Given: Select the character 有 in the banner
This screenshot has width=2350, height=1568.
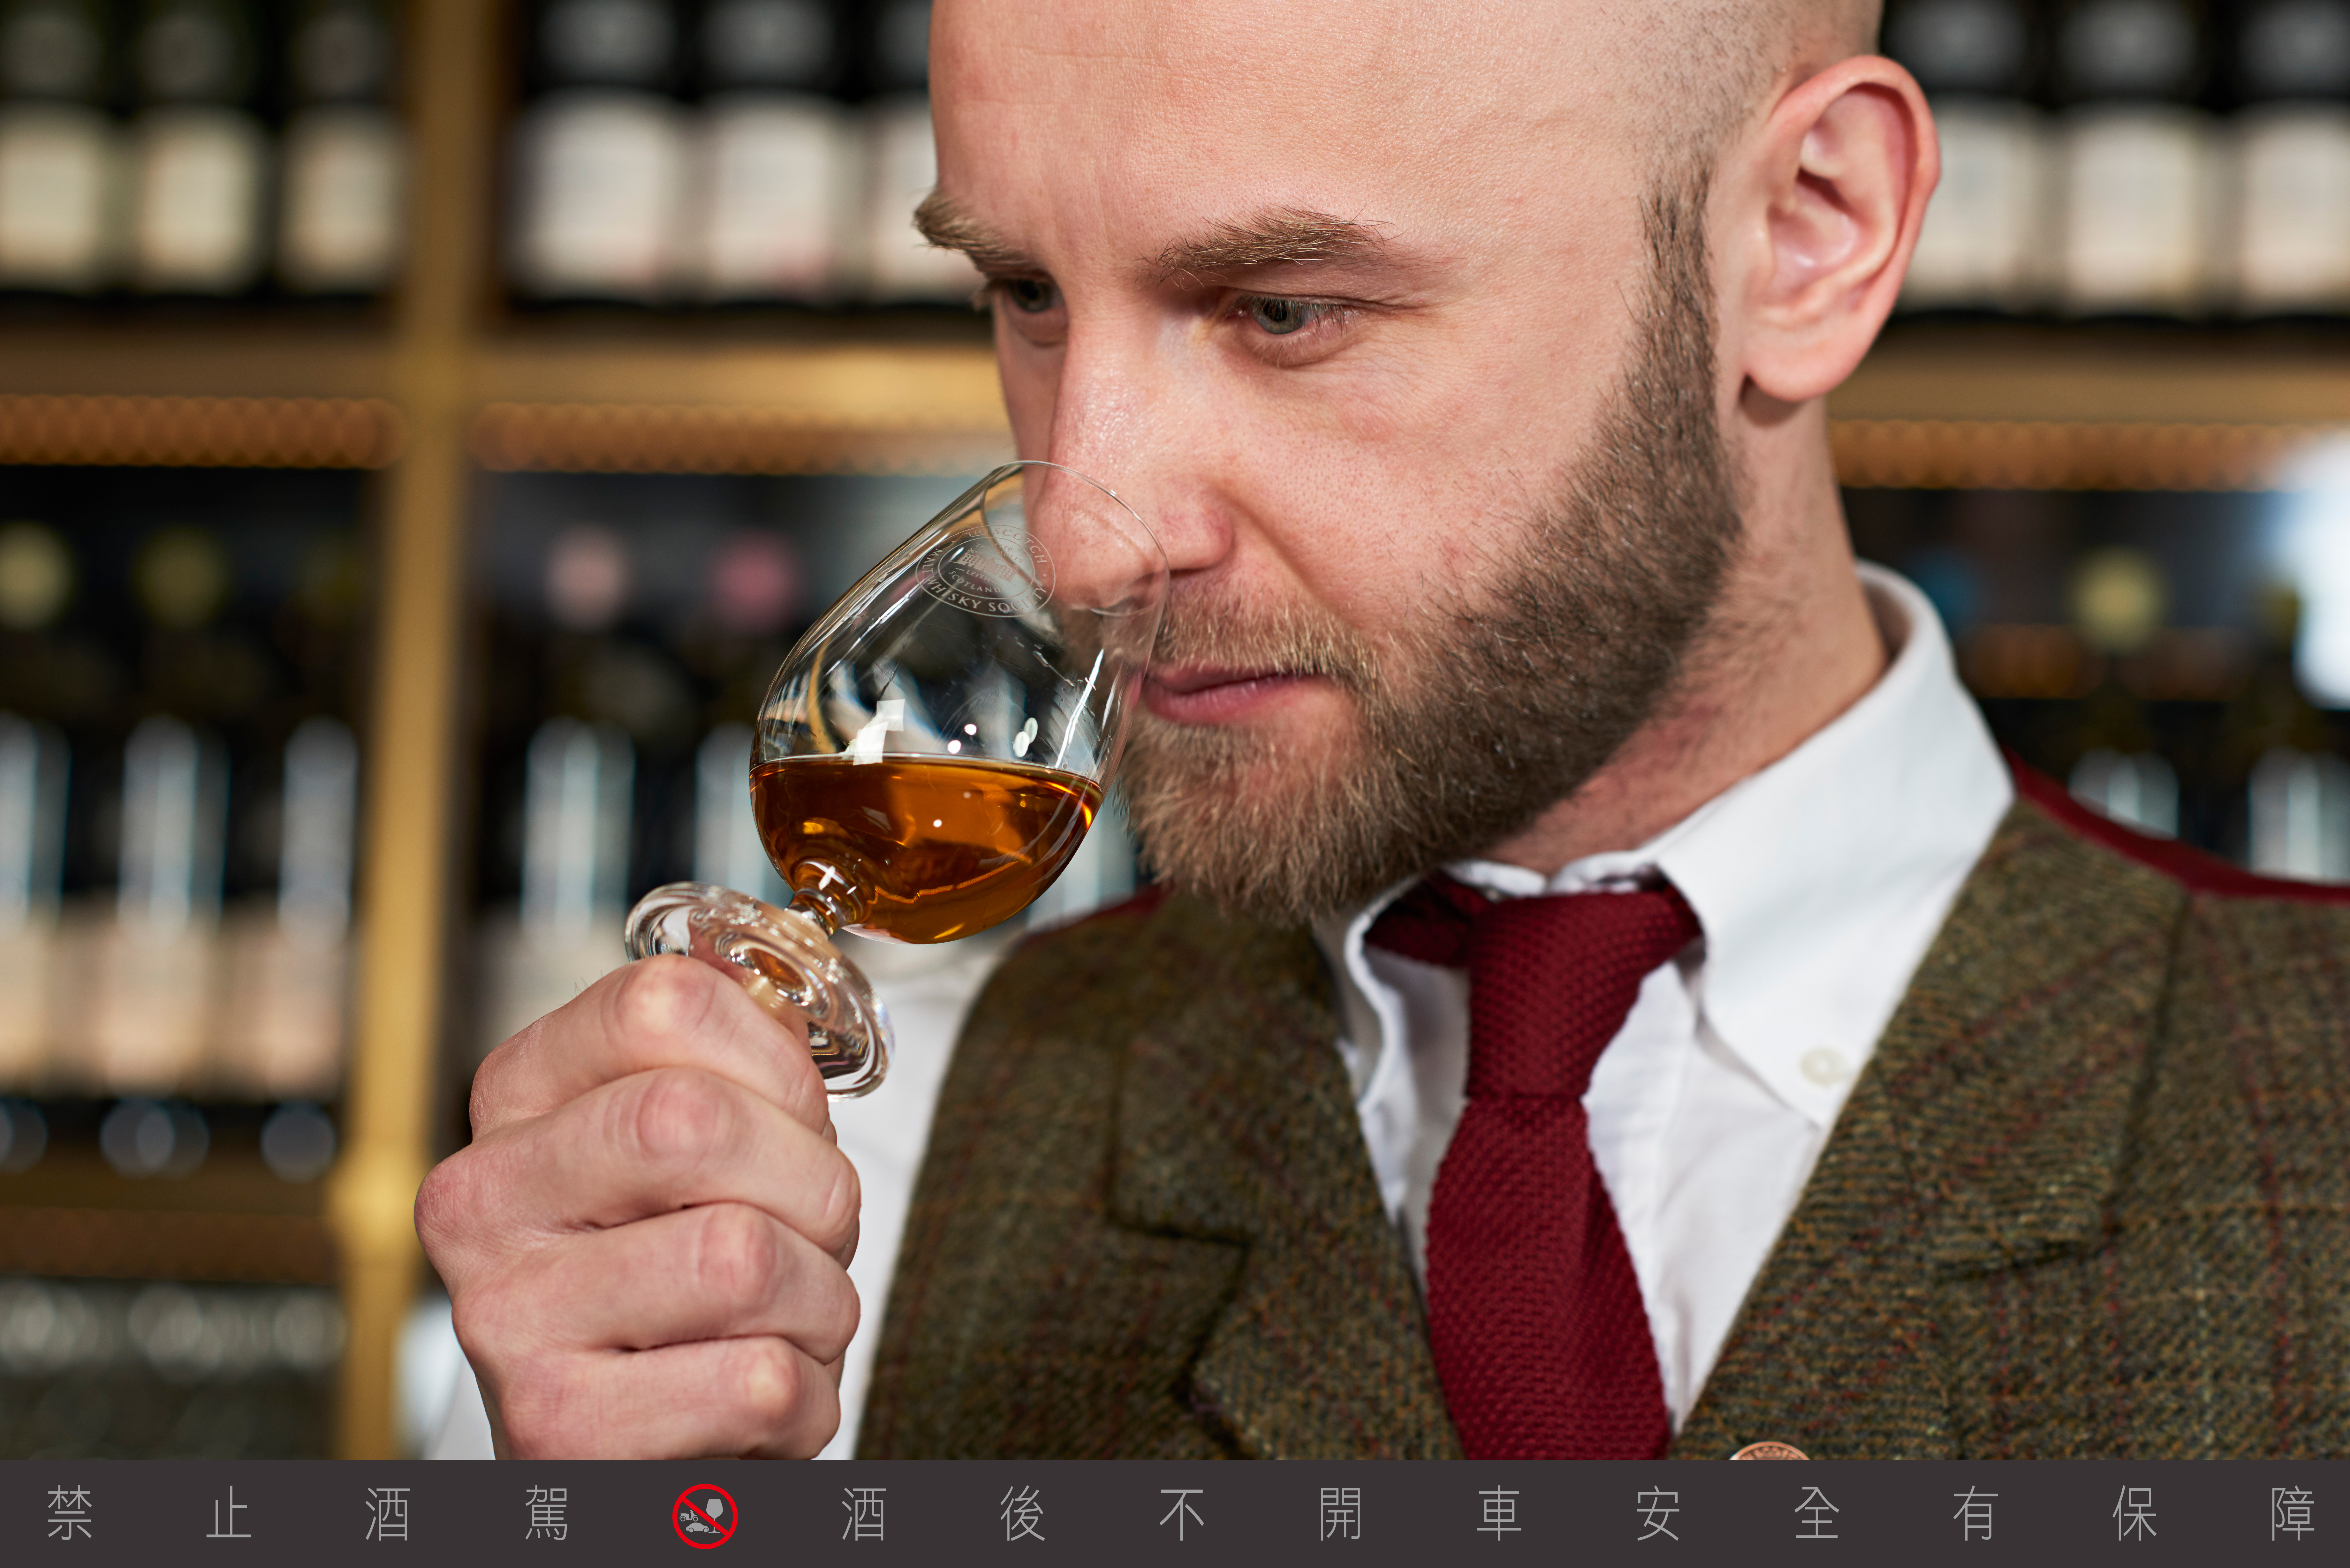Looking at the screenshot, I should pos(1976,1513).
